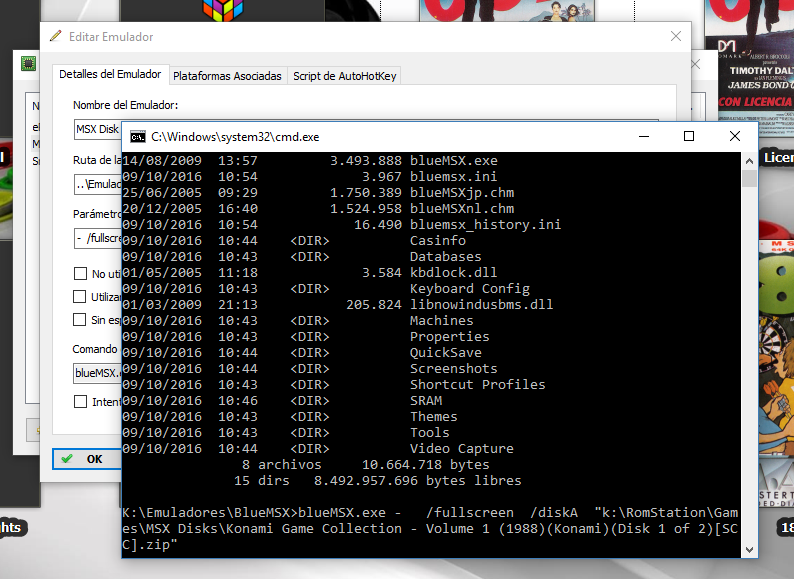The height and width of the screenshot is (579, 794).
Task: Click the Tools directory entry
Action: click(x=429, y=433)
